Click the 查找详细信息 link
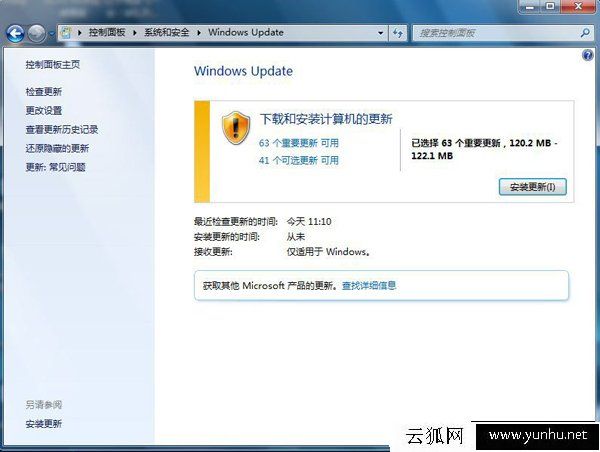The height and width of the screenshot is (452, 600). pos(369,286)
